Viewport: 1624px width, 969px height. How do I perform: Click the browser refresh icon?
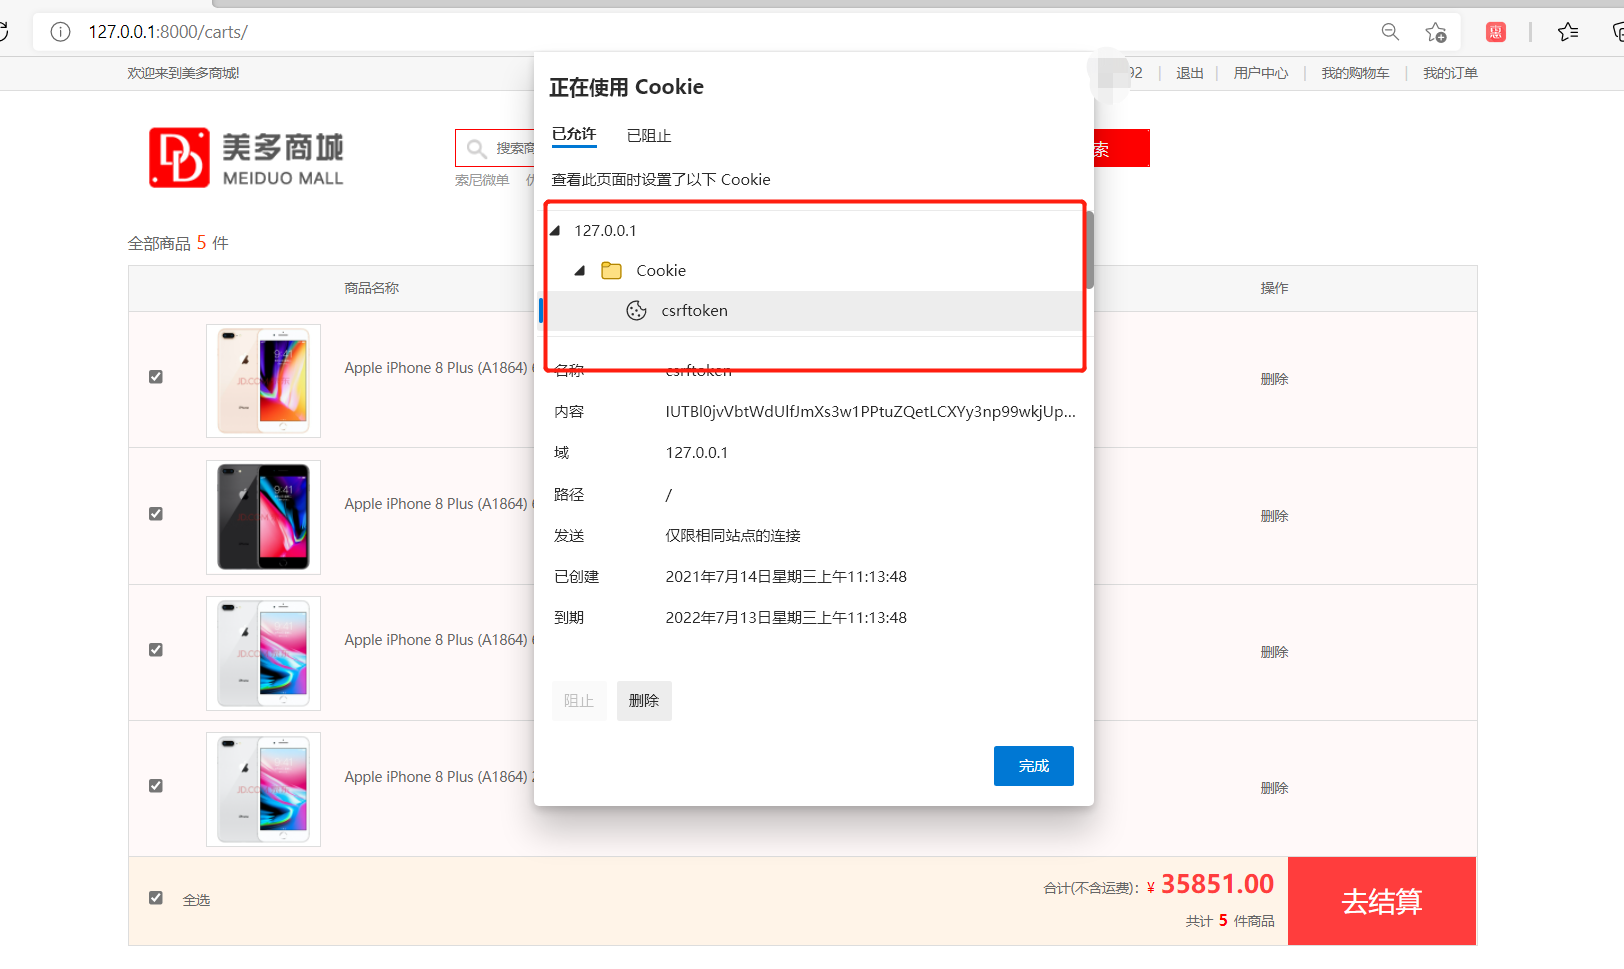pyautogui.click(x=3, y=32)
